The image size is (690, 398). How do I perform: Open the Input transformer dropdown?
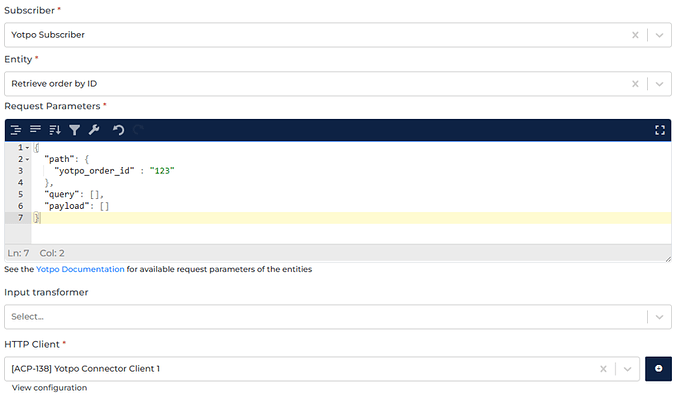[x=659, y=317]
